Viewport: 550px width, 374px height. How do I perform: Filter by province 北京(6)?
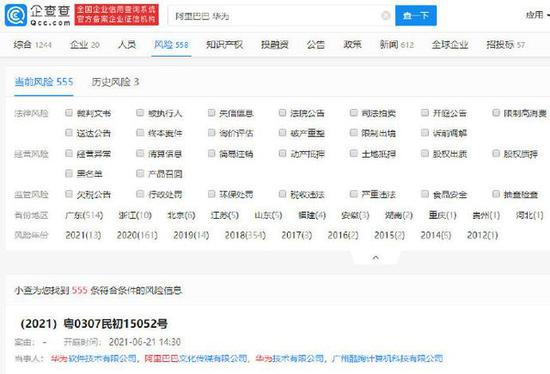[181, 215]
